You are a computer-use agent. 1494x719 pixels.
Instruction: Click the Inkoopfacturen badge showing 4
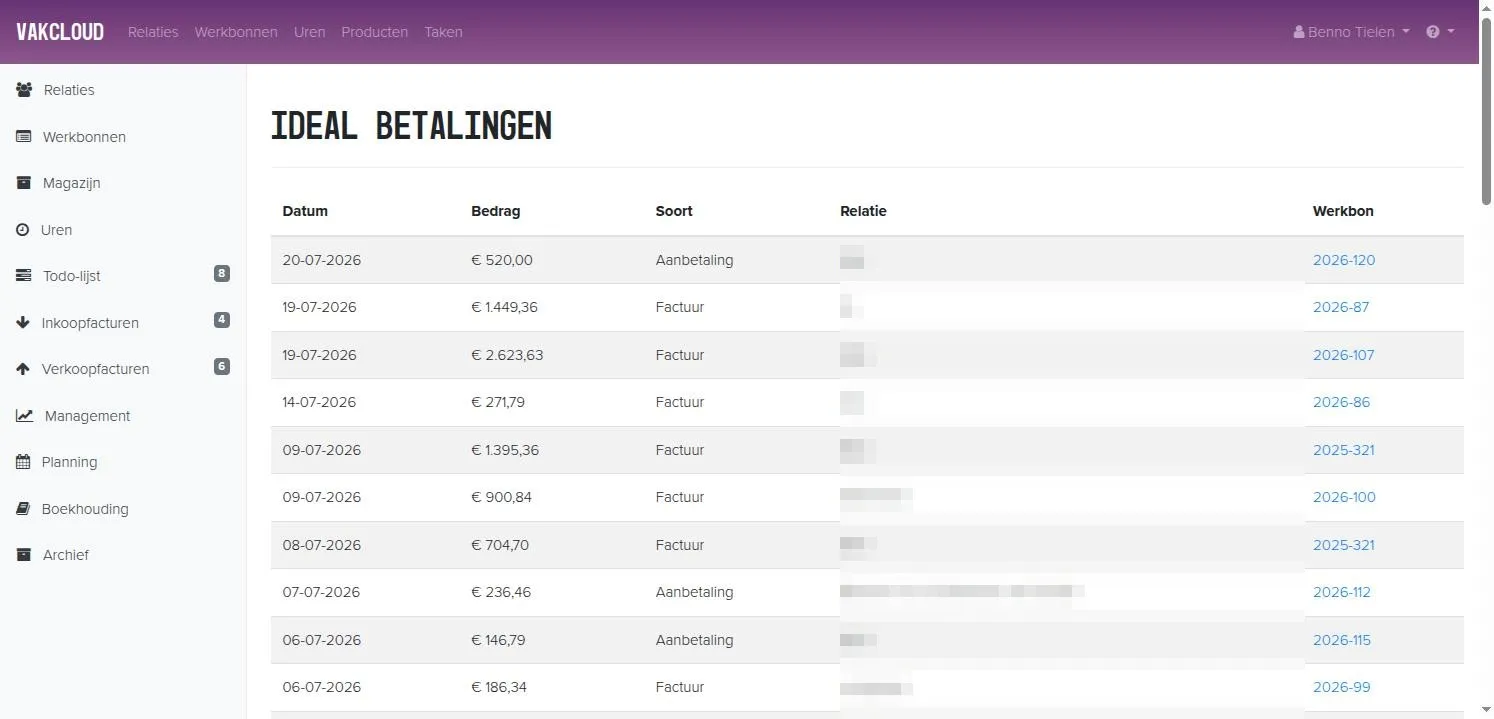pyautogui.click(x=222, y=320)
